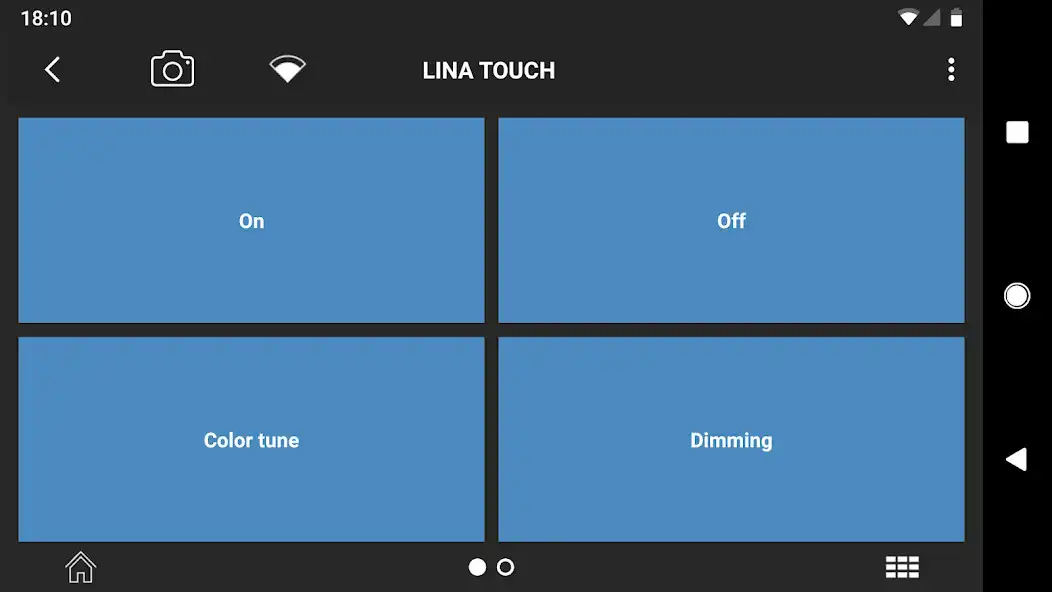Open the LINA TOUCH title area
The height and width of the screenshot is (592, 1052).
pos(489,70)
